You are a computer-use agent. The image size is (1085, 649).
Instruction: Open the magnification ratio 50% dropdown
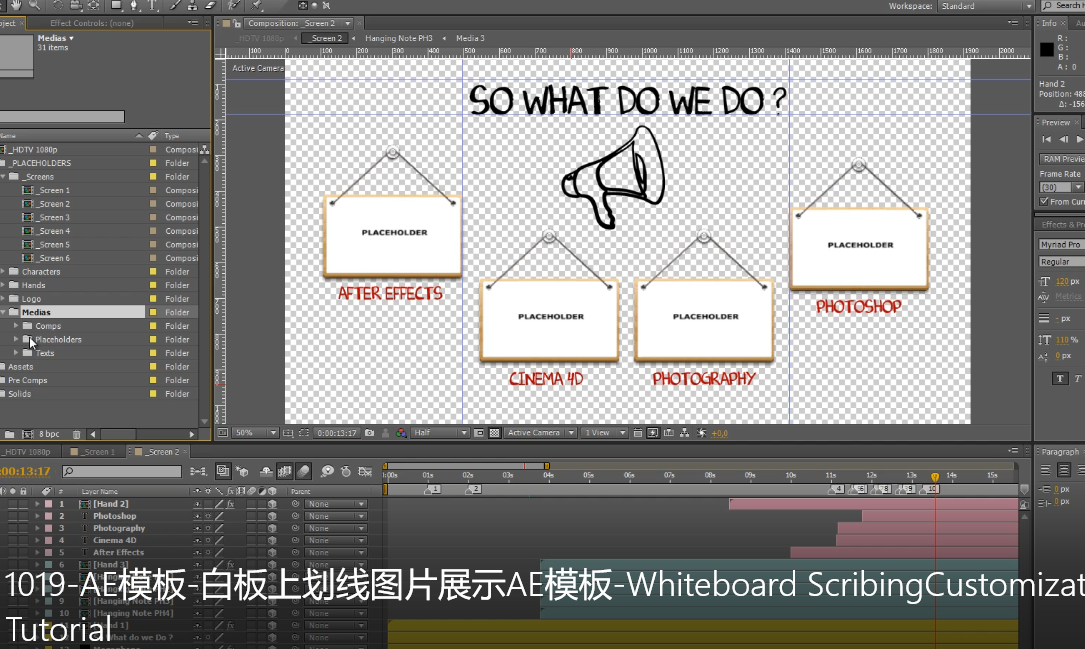coord(254,433)
